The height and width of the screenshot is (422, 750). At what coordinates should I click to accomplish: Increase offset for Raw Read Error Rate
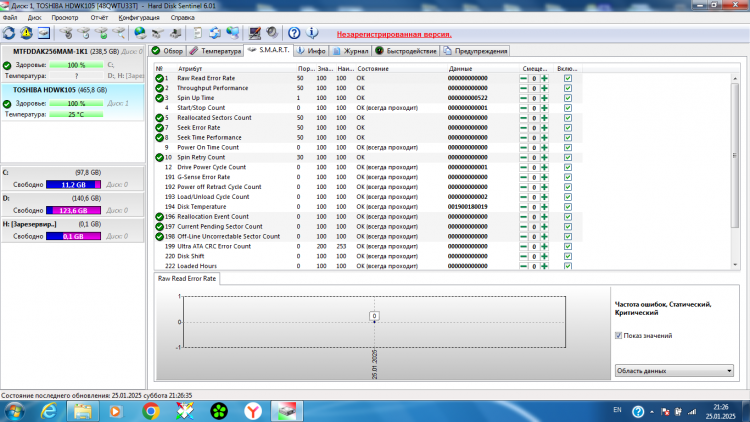click(x=544, y=78)
